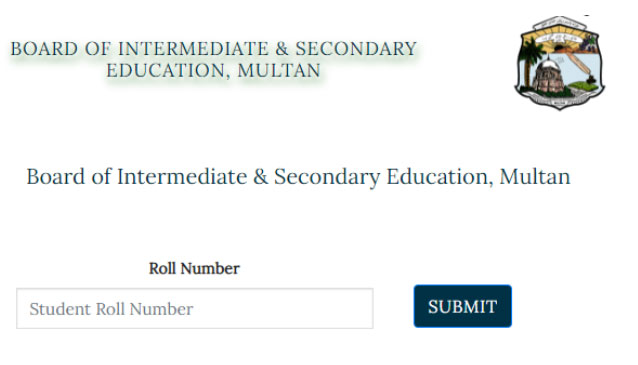Submit the roll number form
Viewport: 638px width, 365px height.
tap(463, 306)
